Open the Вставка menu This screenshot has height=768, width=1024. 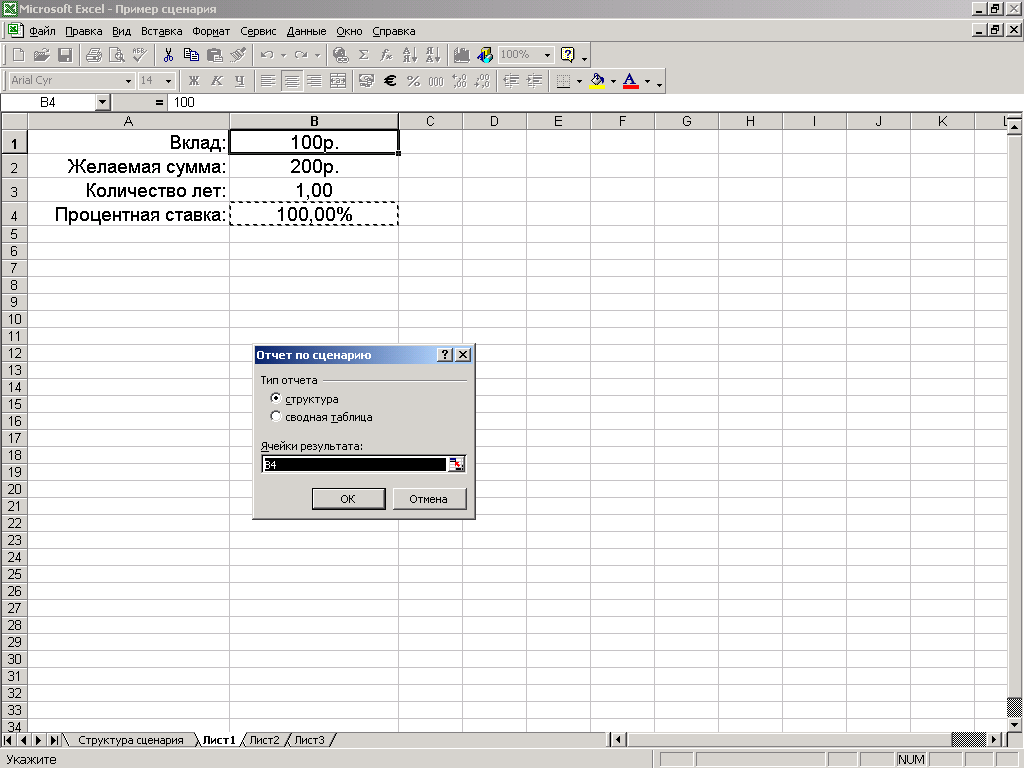(x=161, y=31)
